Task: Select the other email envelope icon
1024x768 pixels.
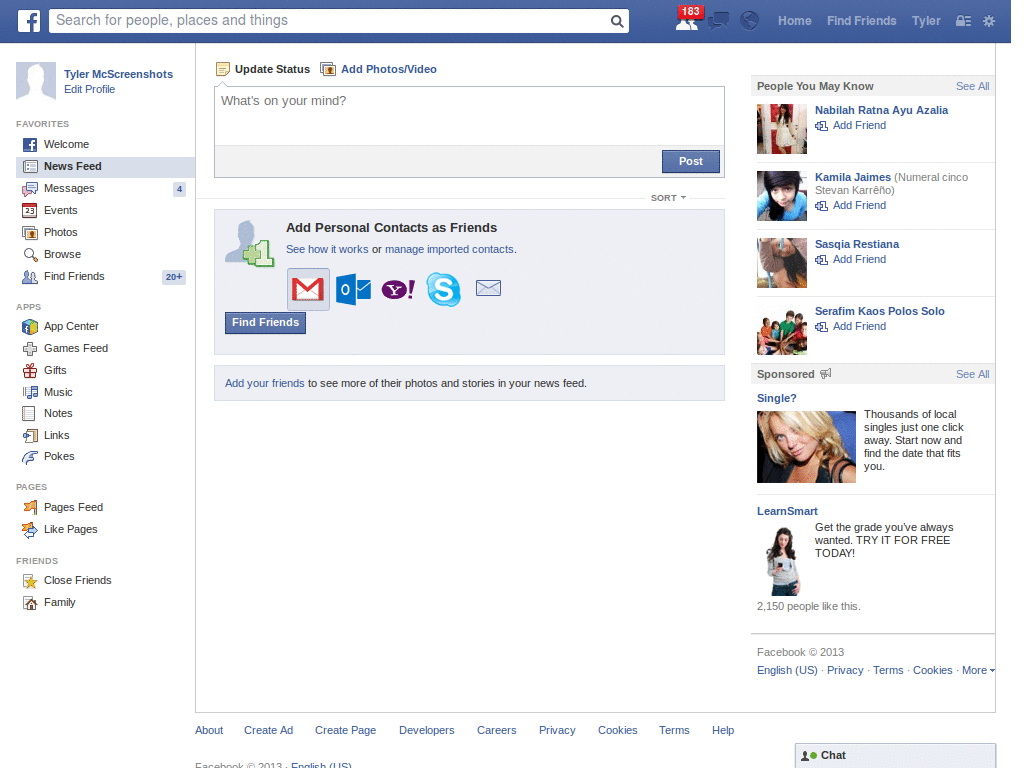Action: 488,288
